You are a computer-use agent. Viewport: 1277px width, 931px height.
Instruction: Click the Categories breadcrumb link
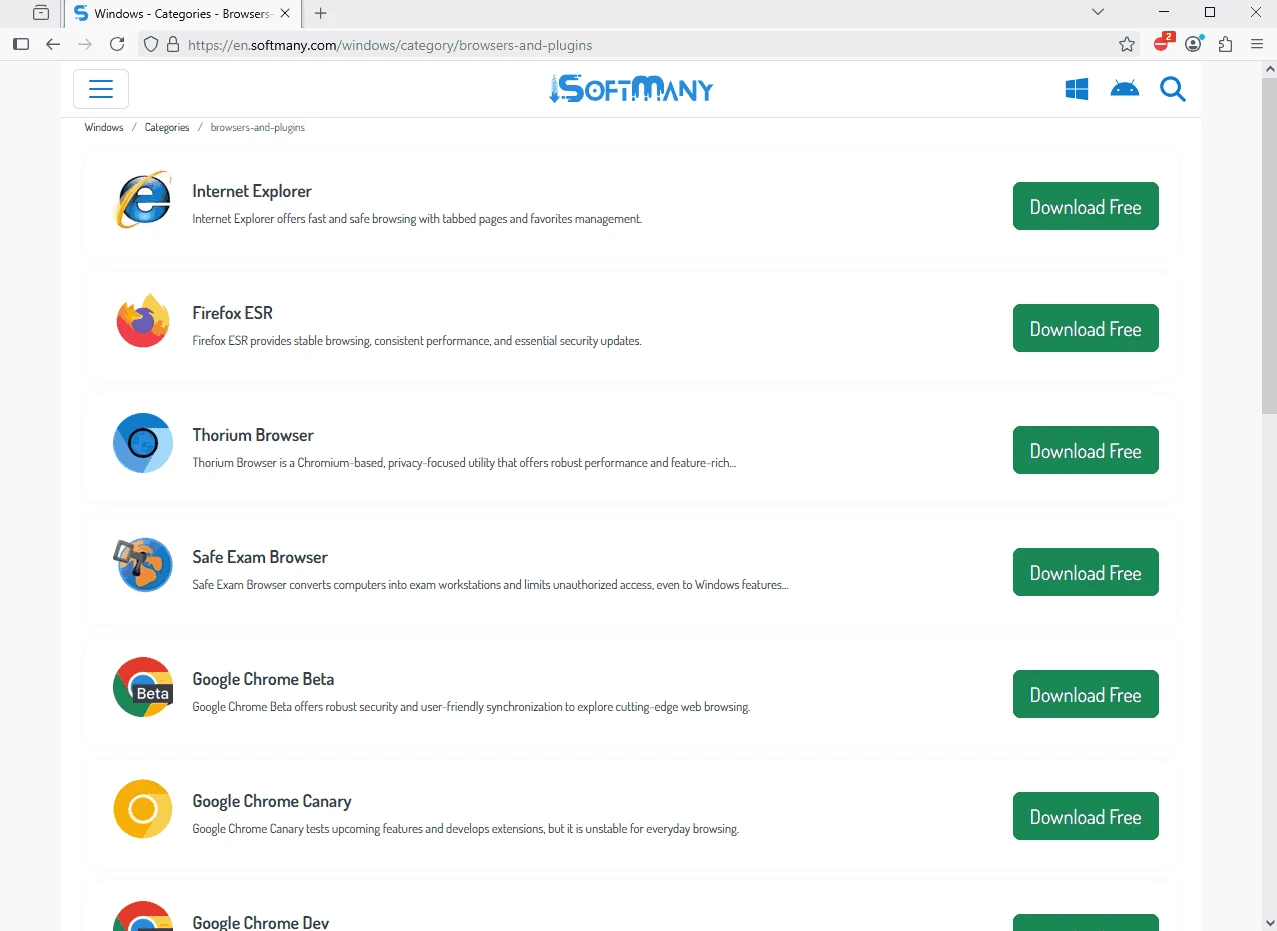tap(167, 128)
